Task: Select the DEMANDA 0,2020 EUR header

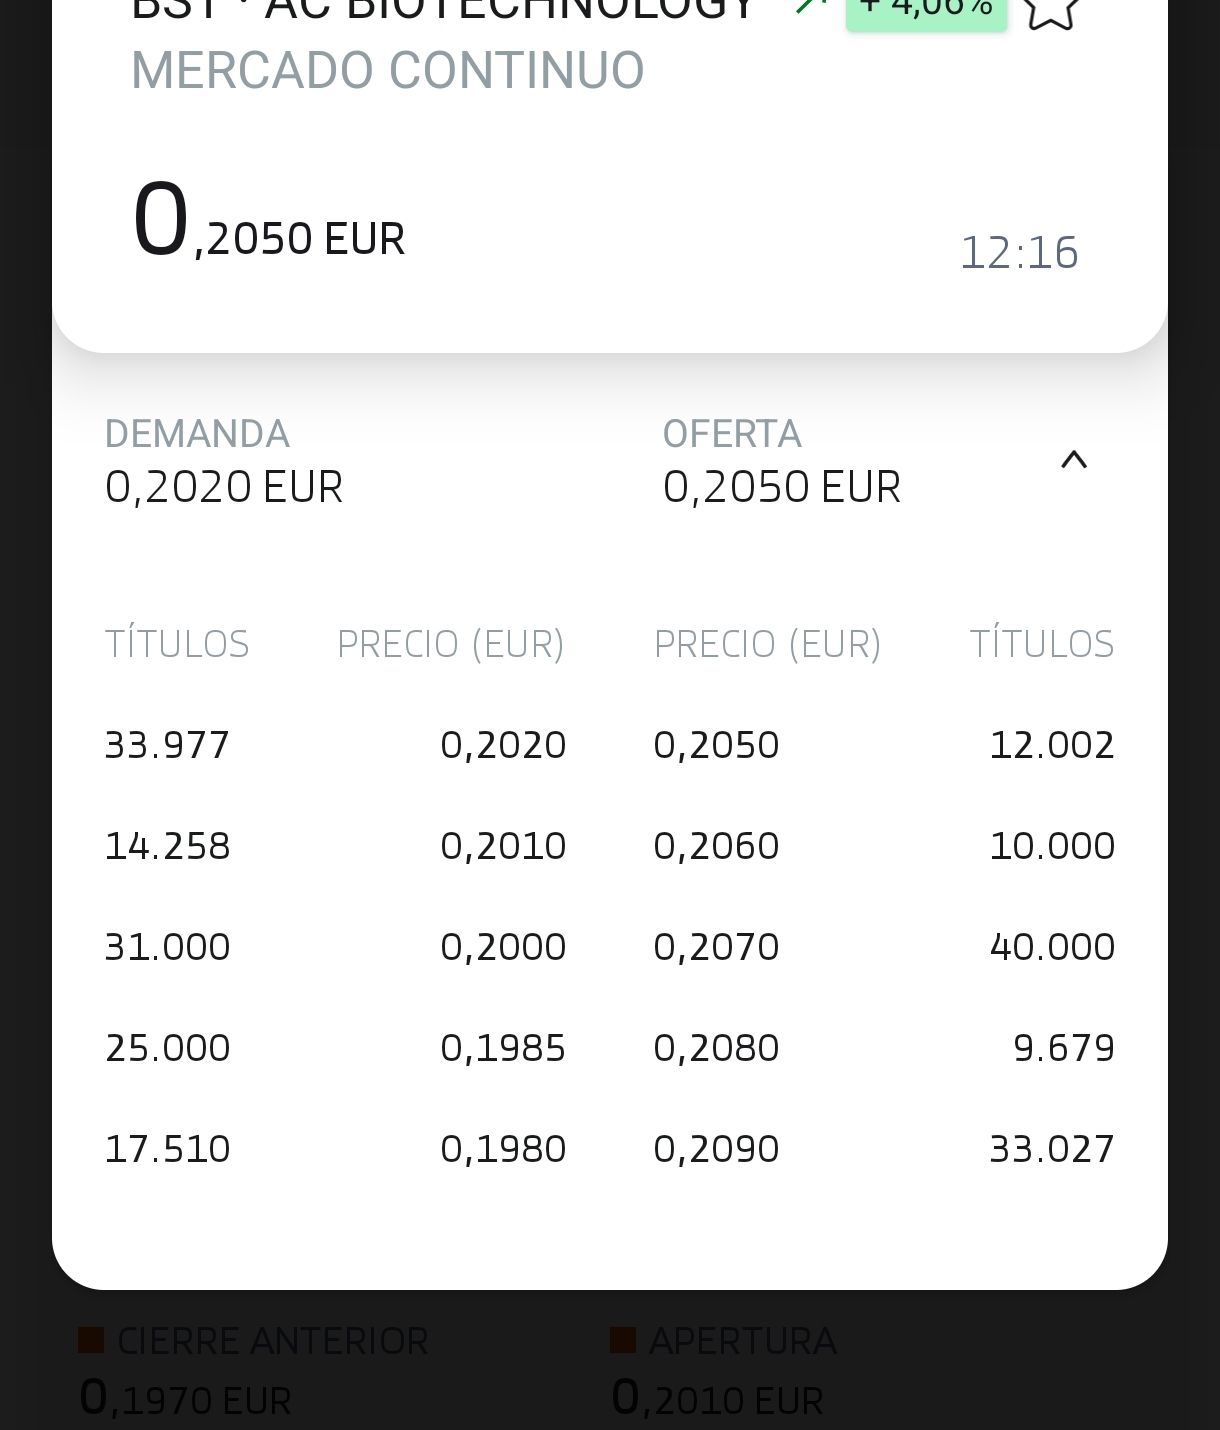Action: 224,461
